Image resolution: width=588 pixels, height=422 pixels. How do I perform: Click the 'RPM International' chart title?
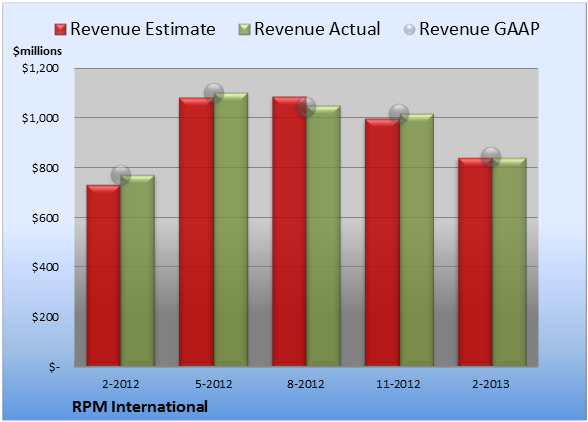[x=140, y=407]
